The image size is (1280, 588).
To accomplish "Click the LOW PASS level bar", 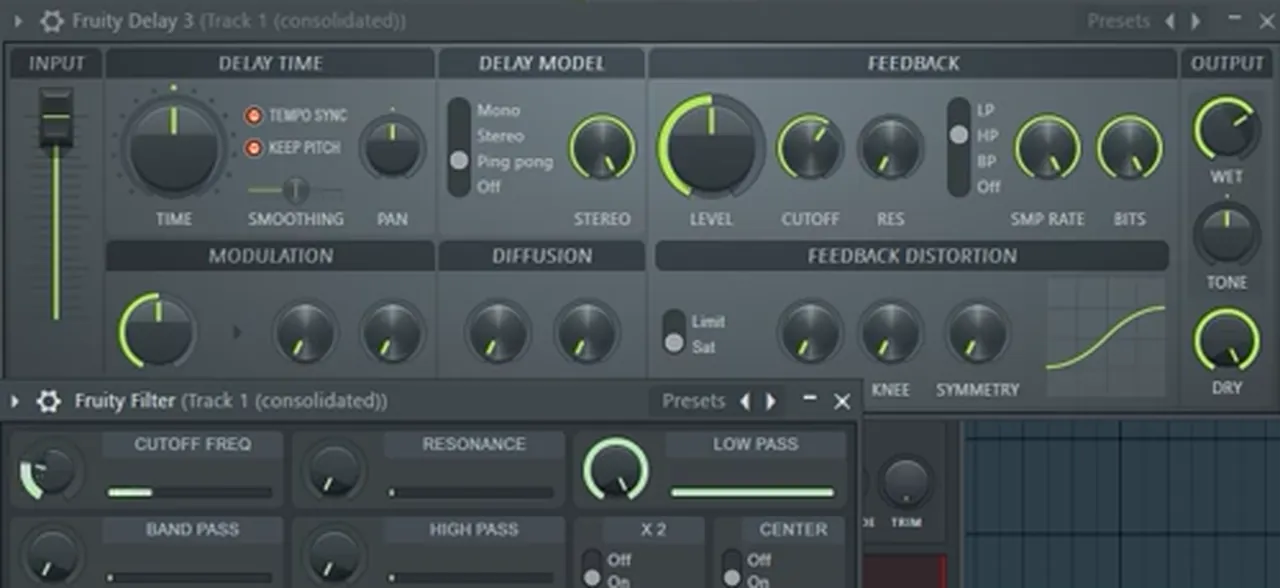I will click(753, 492).
